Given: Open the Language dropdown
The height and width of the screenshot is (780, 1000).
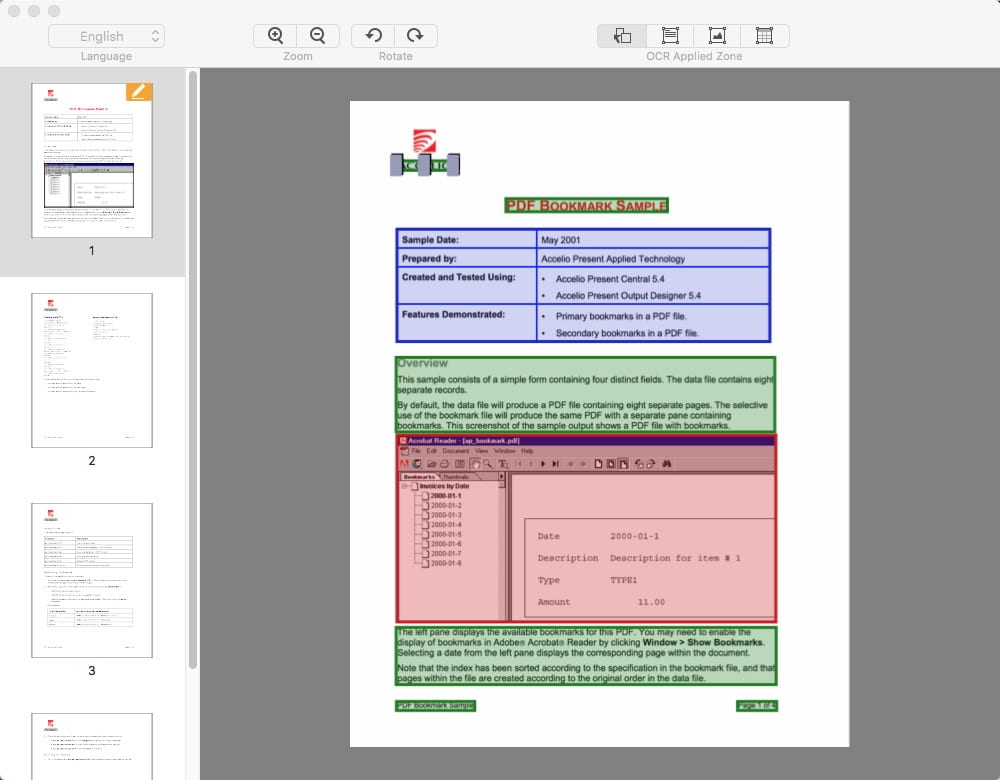Looking at the screenshot, I should 106,35.
